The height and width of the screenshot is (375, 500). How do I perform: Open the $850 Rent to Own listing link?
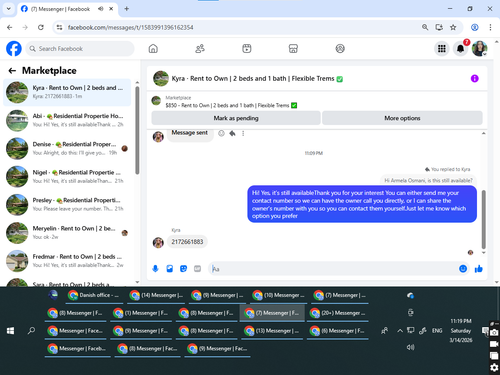[x=231, y=105]
